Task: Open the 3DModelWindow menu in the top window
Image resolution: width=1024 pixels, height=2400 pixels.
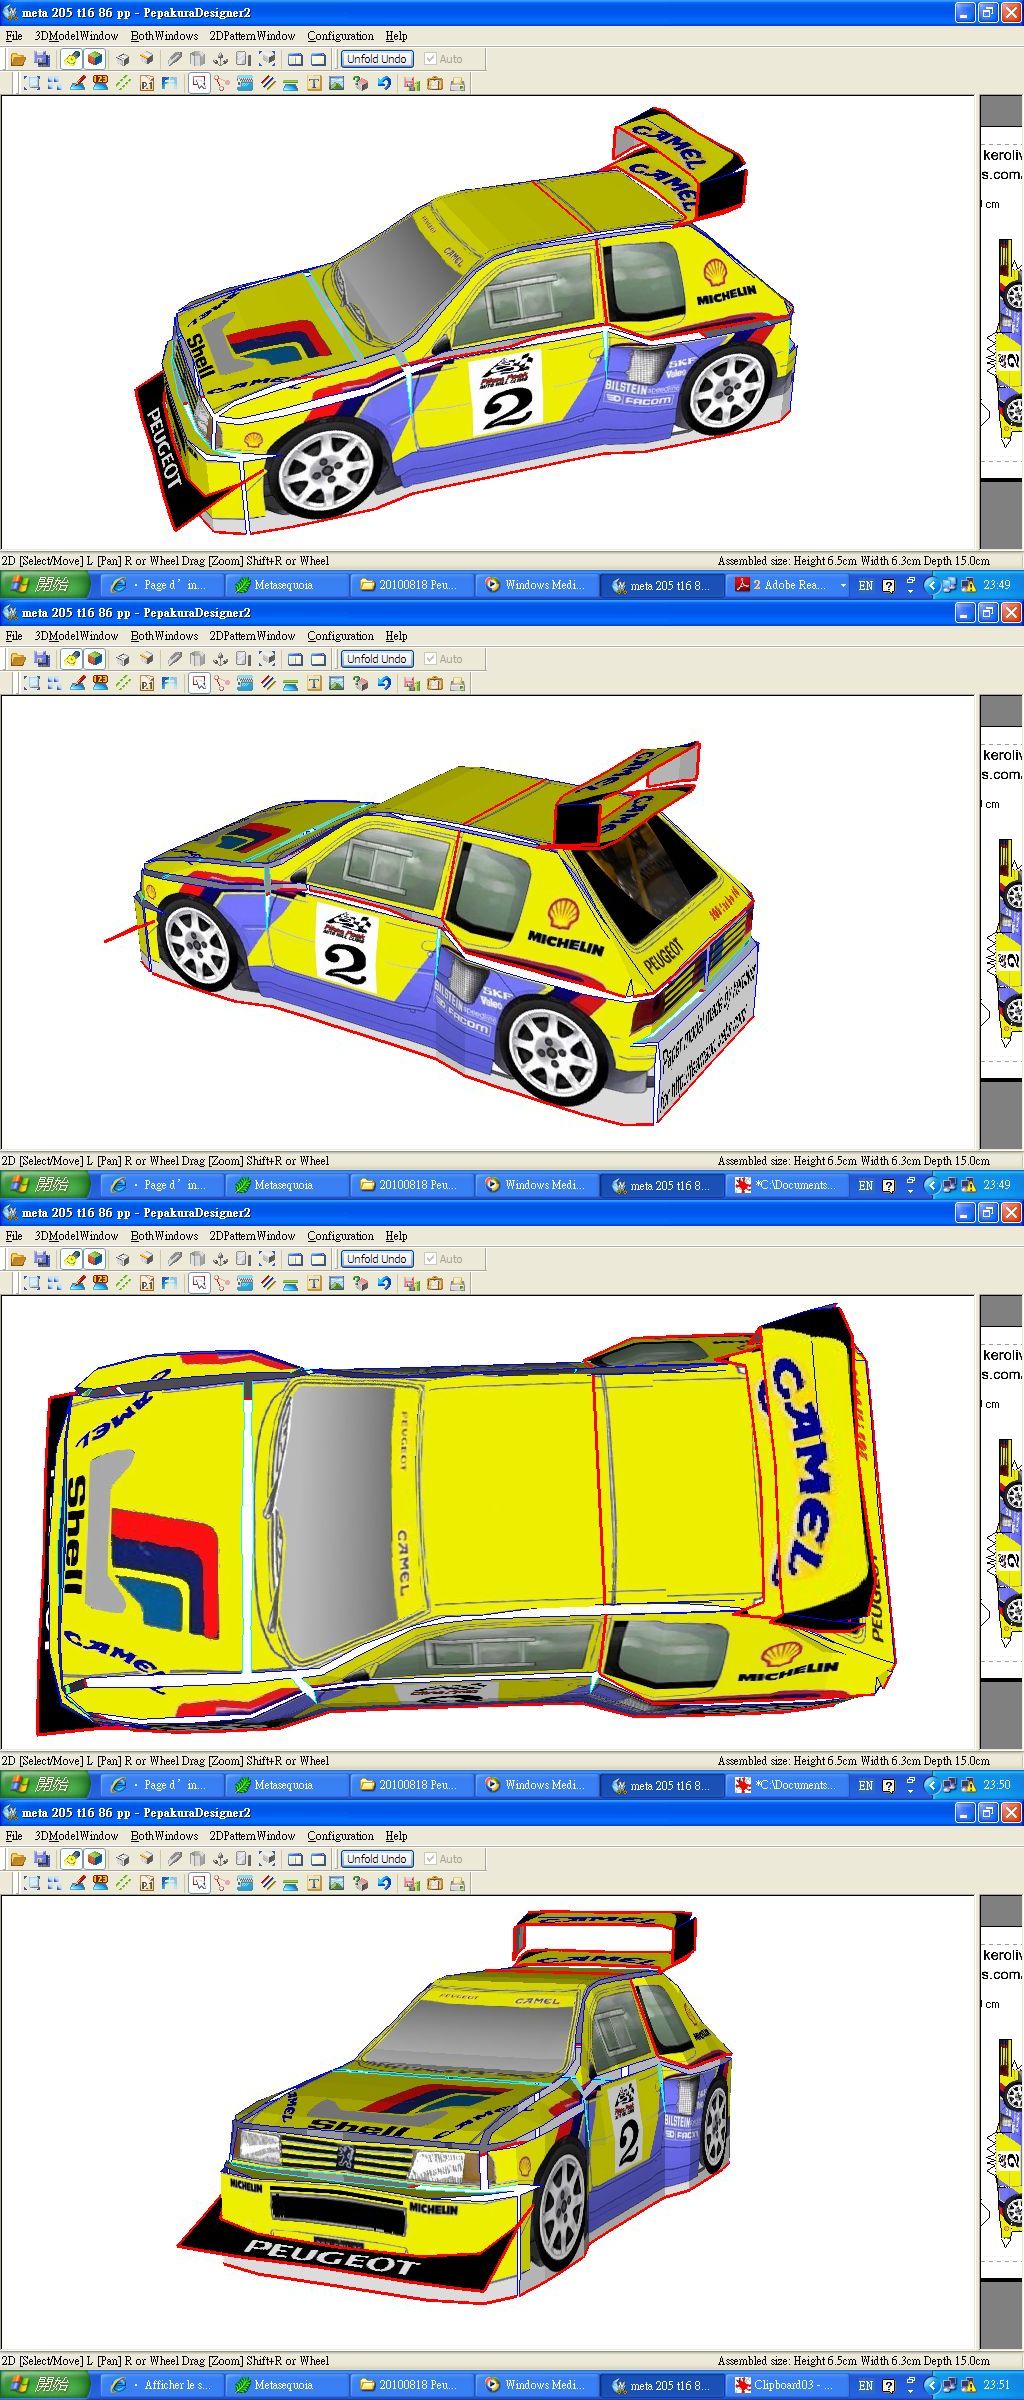Action: (x=77, y=36)
